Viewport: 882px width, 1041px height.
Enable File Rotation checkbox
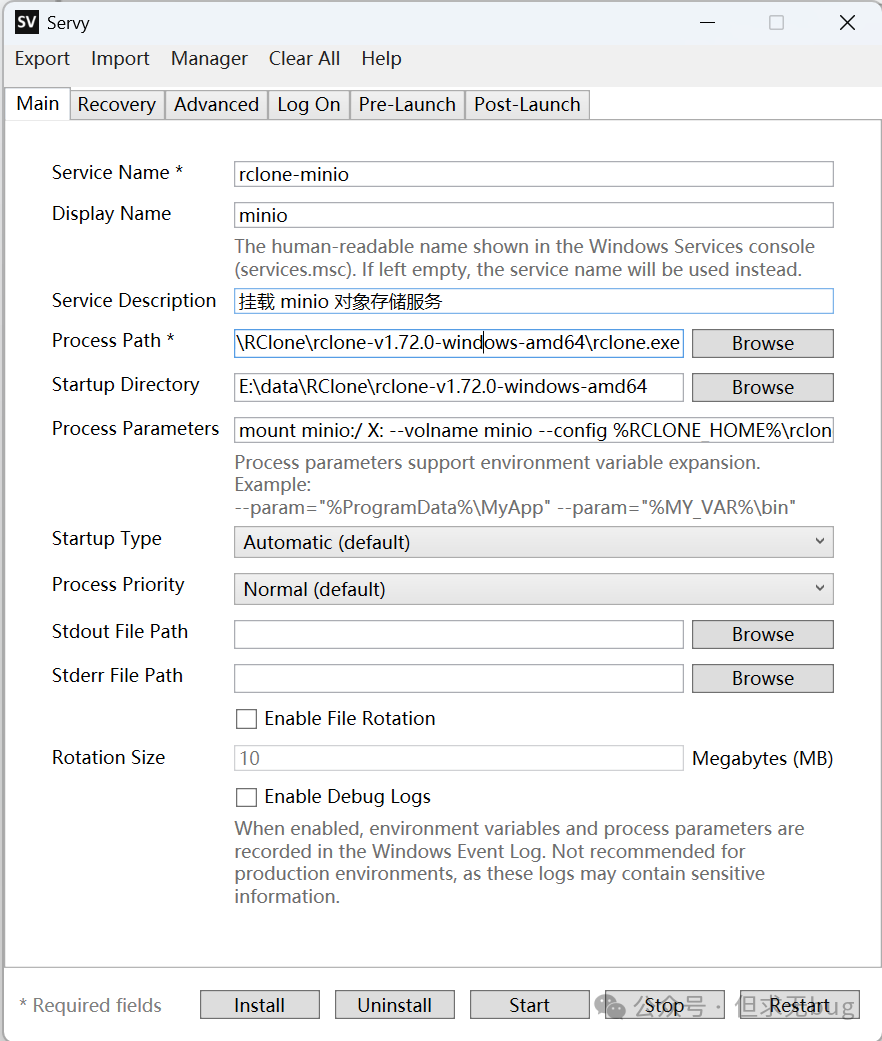click(246, 719)
